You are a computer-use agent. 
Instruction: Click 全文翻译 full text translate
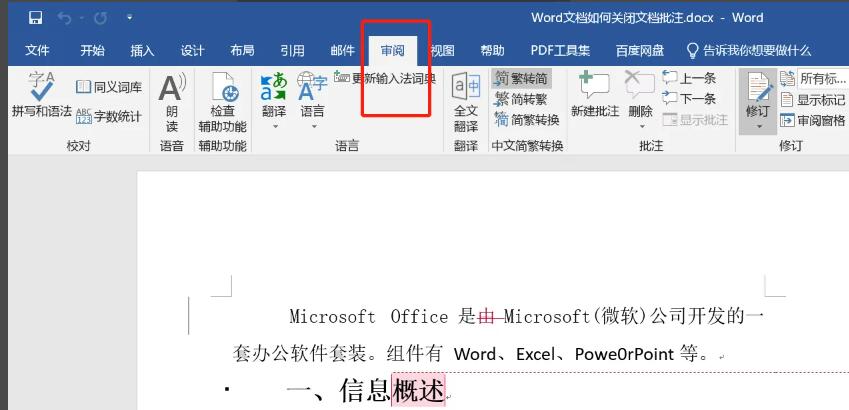[466, 103]
